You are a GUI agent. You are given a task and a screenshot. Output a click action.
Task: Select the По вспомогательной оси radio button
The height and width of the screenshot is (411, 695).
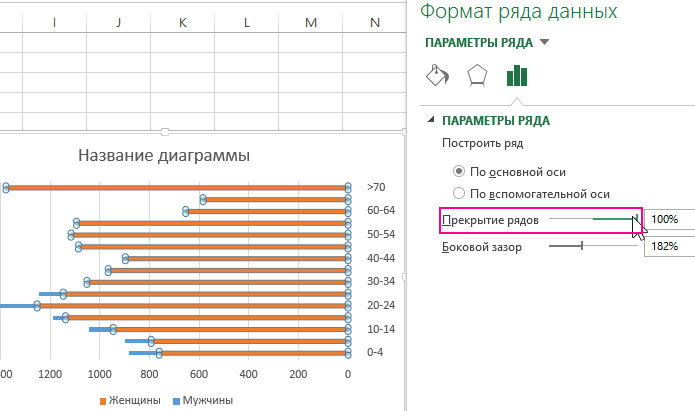tap(459, 193)
